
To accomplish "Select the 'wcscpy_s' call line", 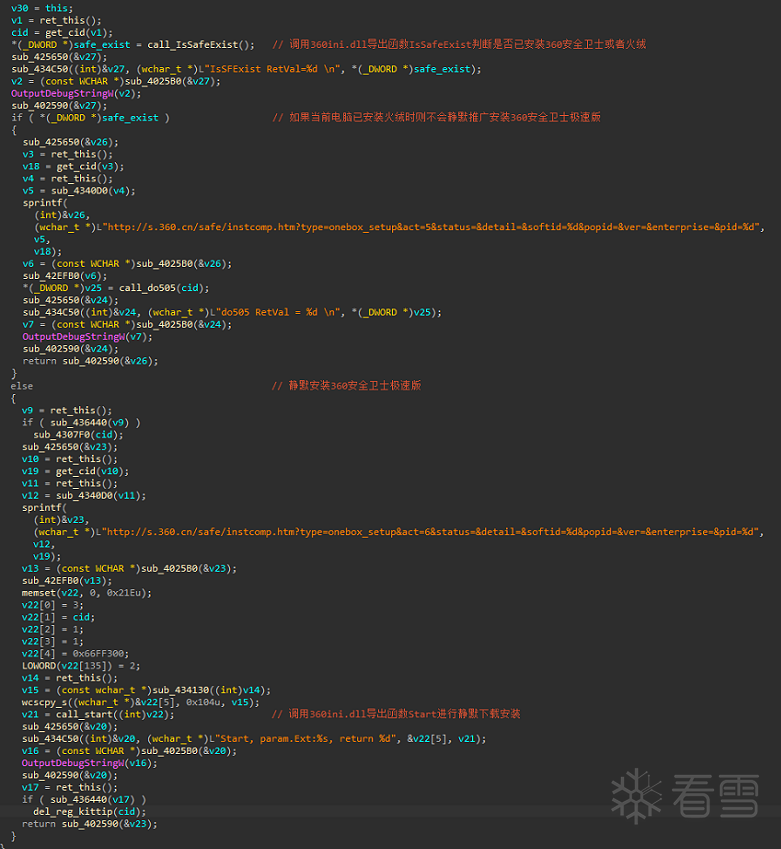I will point(141,703).
